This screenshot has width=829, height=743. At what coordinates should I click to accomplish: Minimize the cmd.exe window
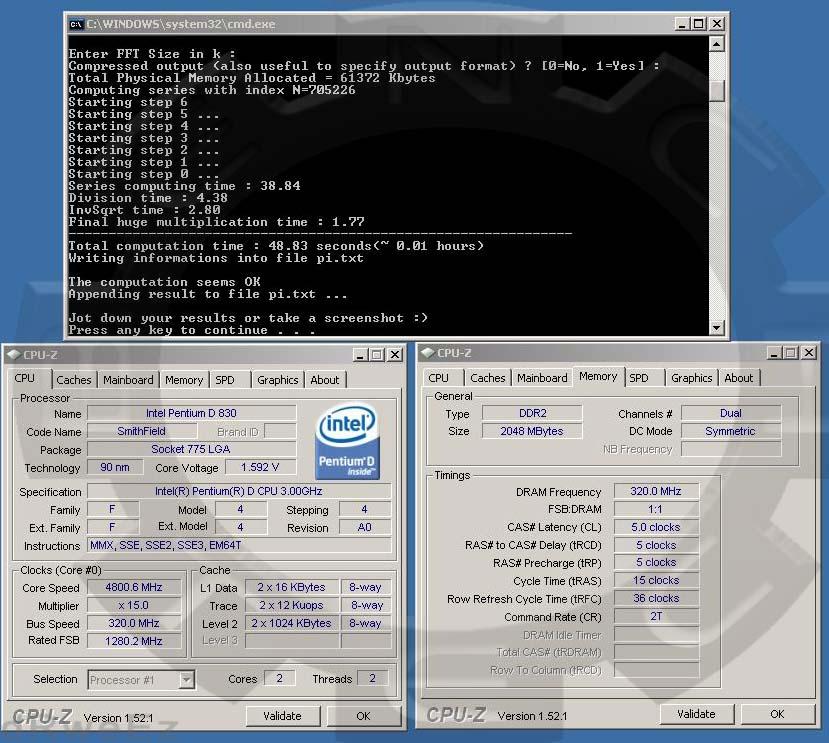coord(682,24)
